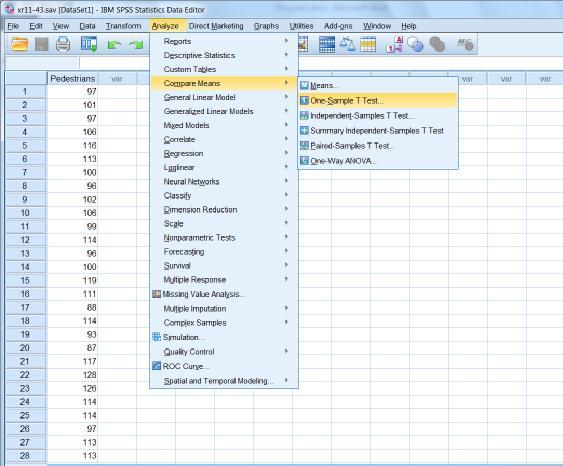Open the Help menu
The width and height of the screenshot is (563, 466).
409,26
